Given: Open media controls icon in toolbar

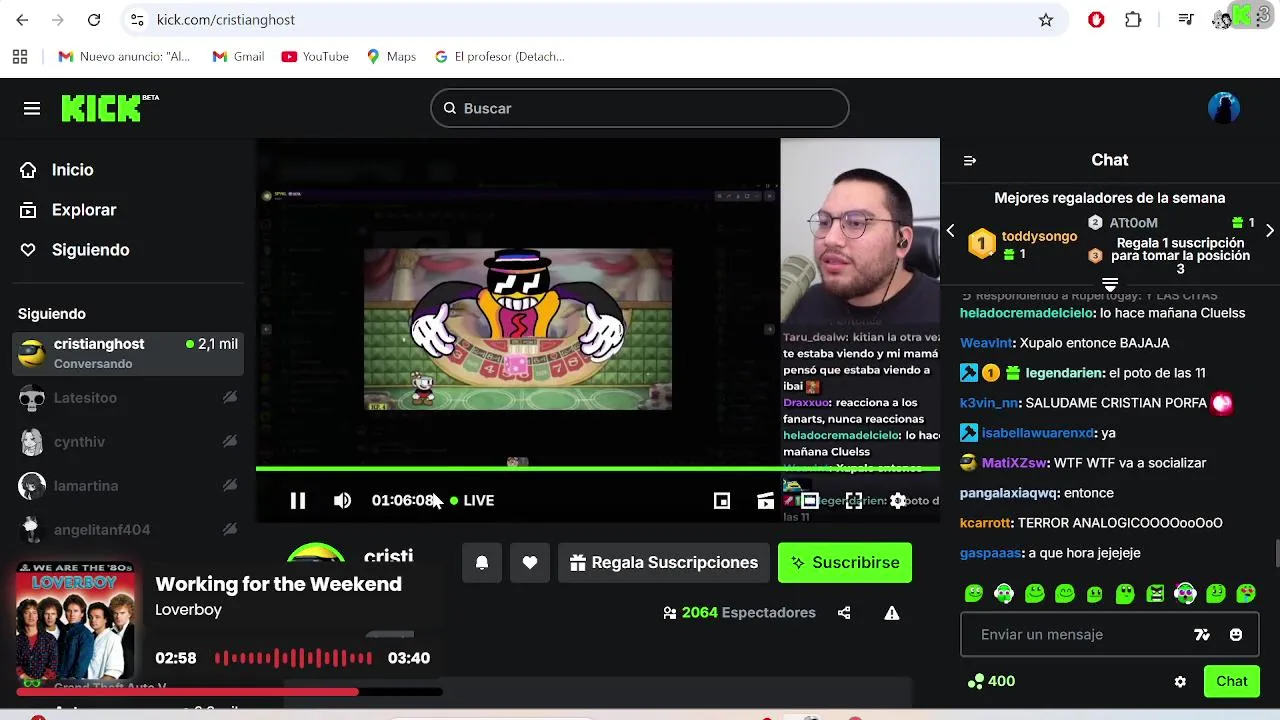Looking at the screenshot, I should (x=1186, y=20).
